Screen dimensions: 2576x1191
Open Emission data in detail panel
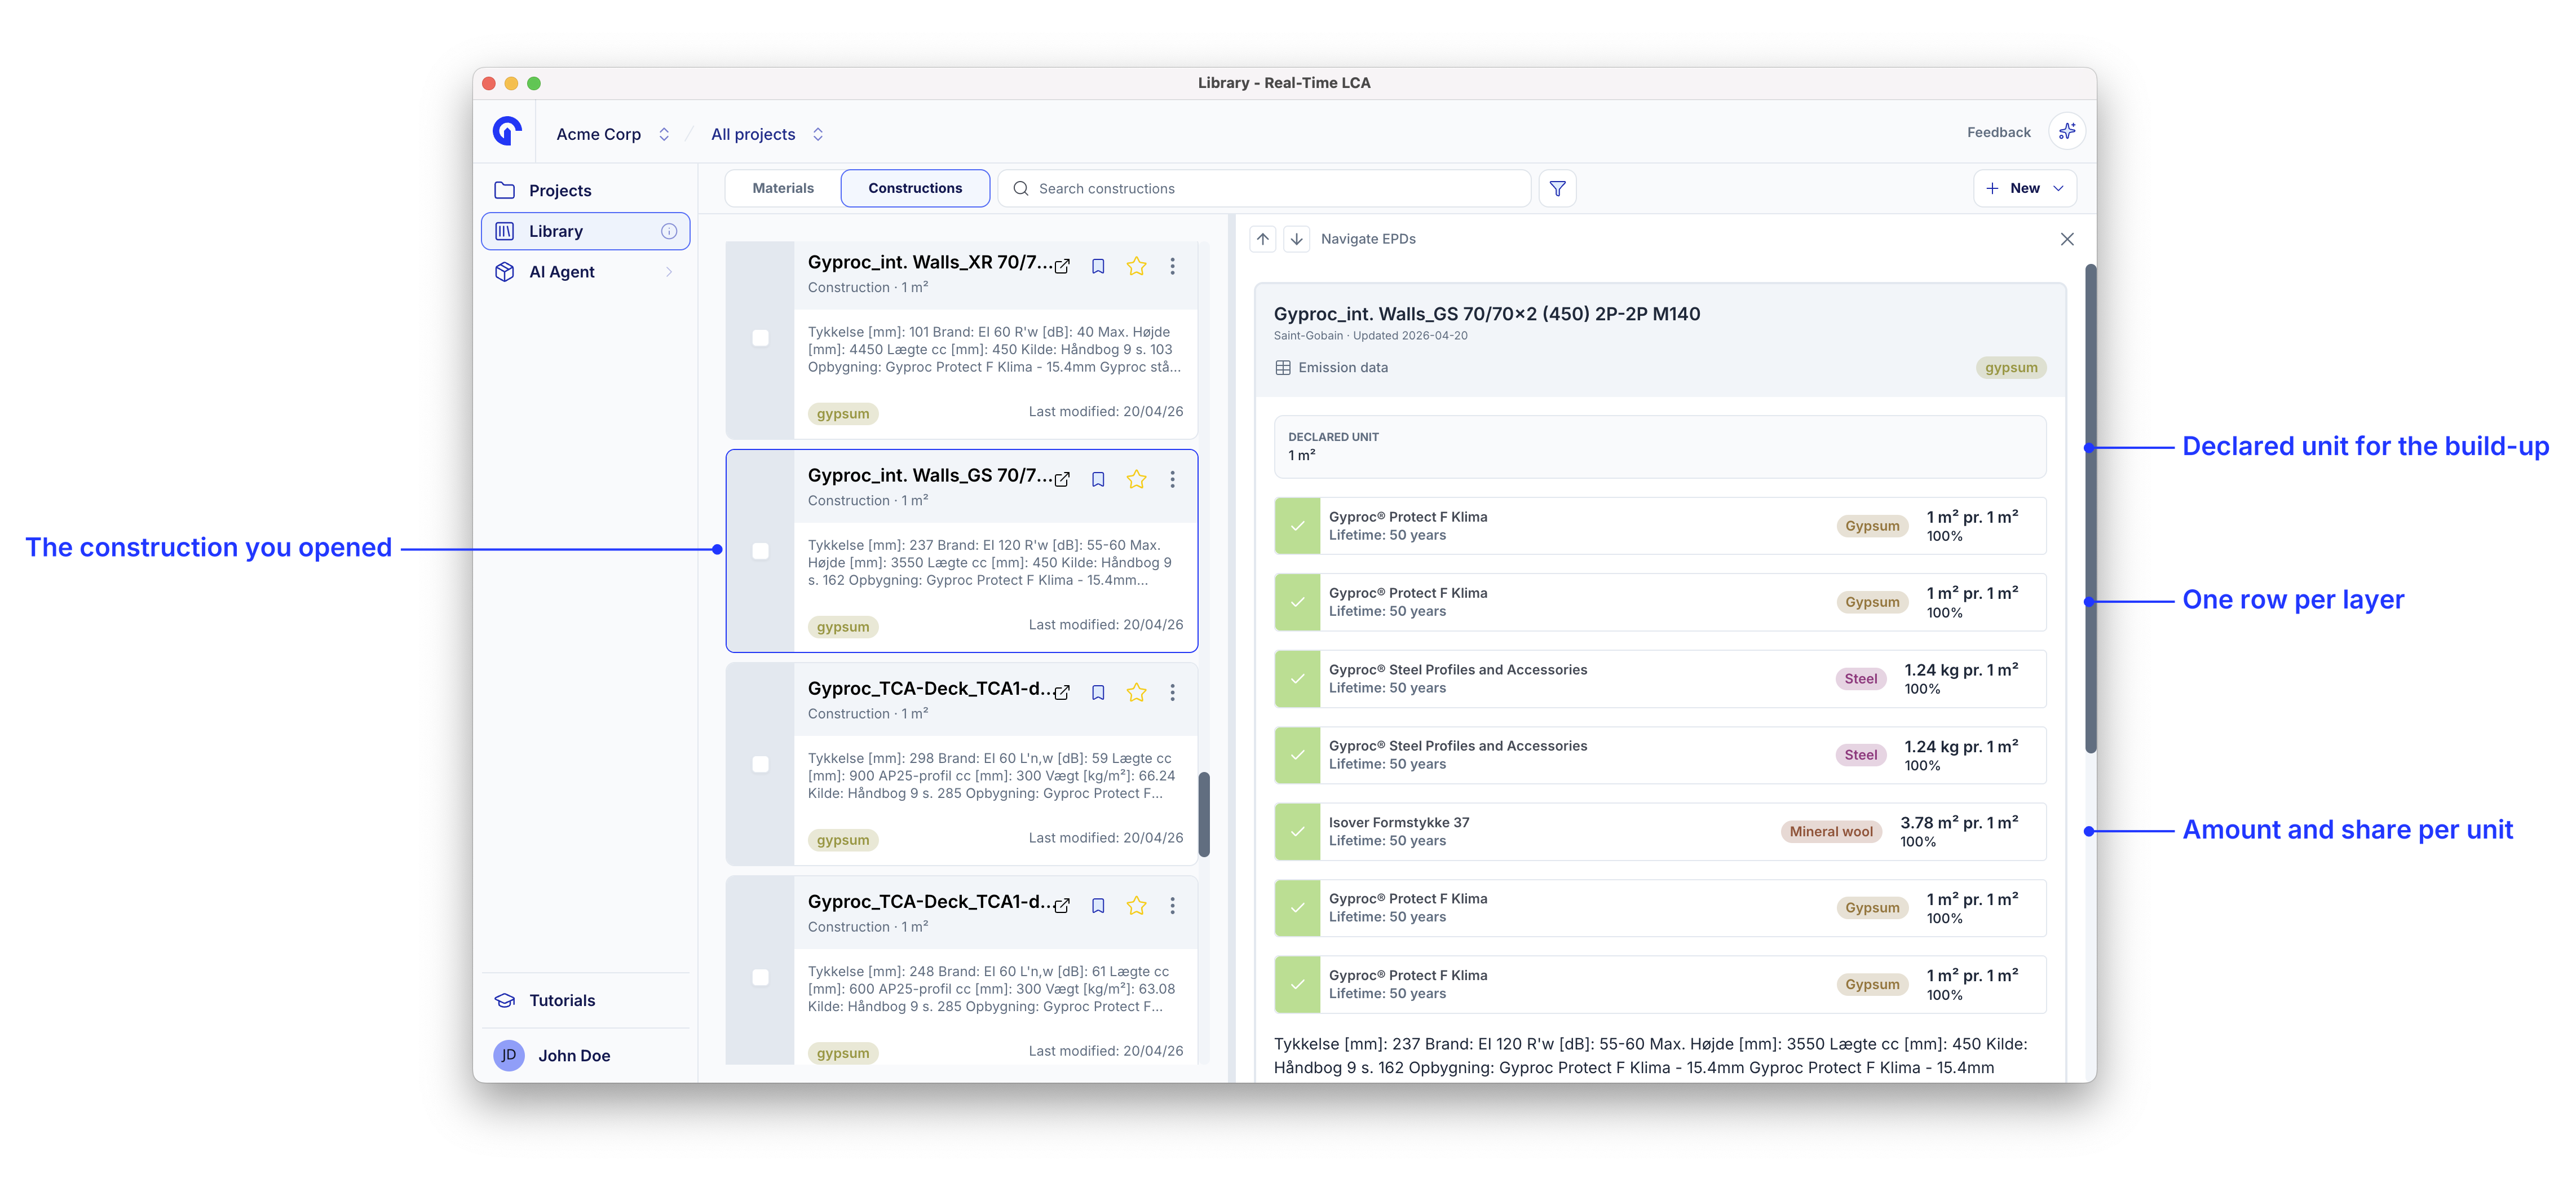click(1331, 367)
